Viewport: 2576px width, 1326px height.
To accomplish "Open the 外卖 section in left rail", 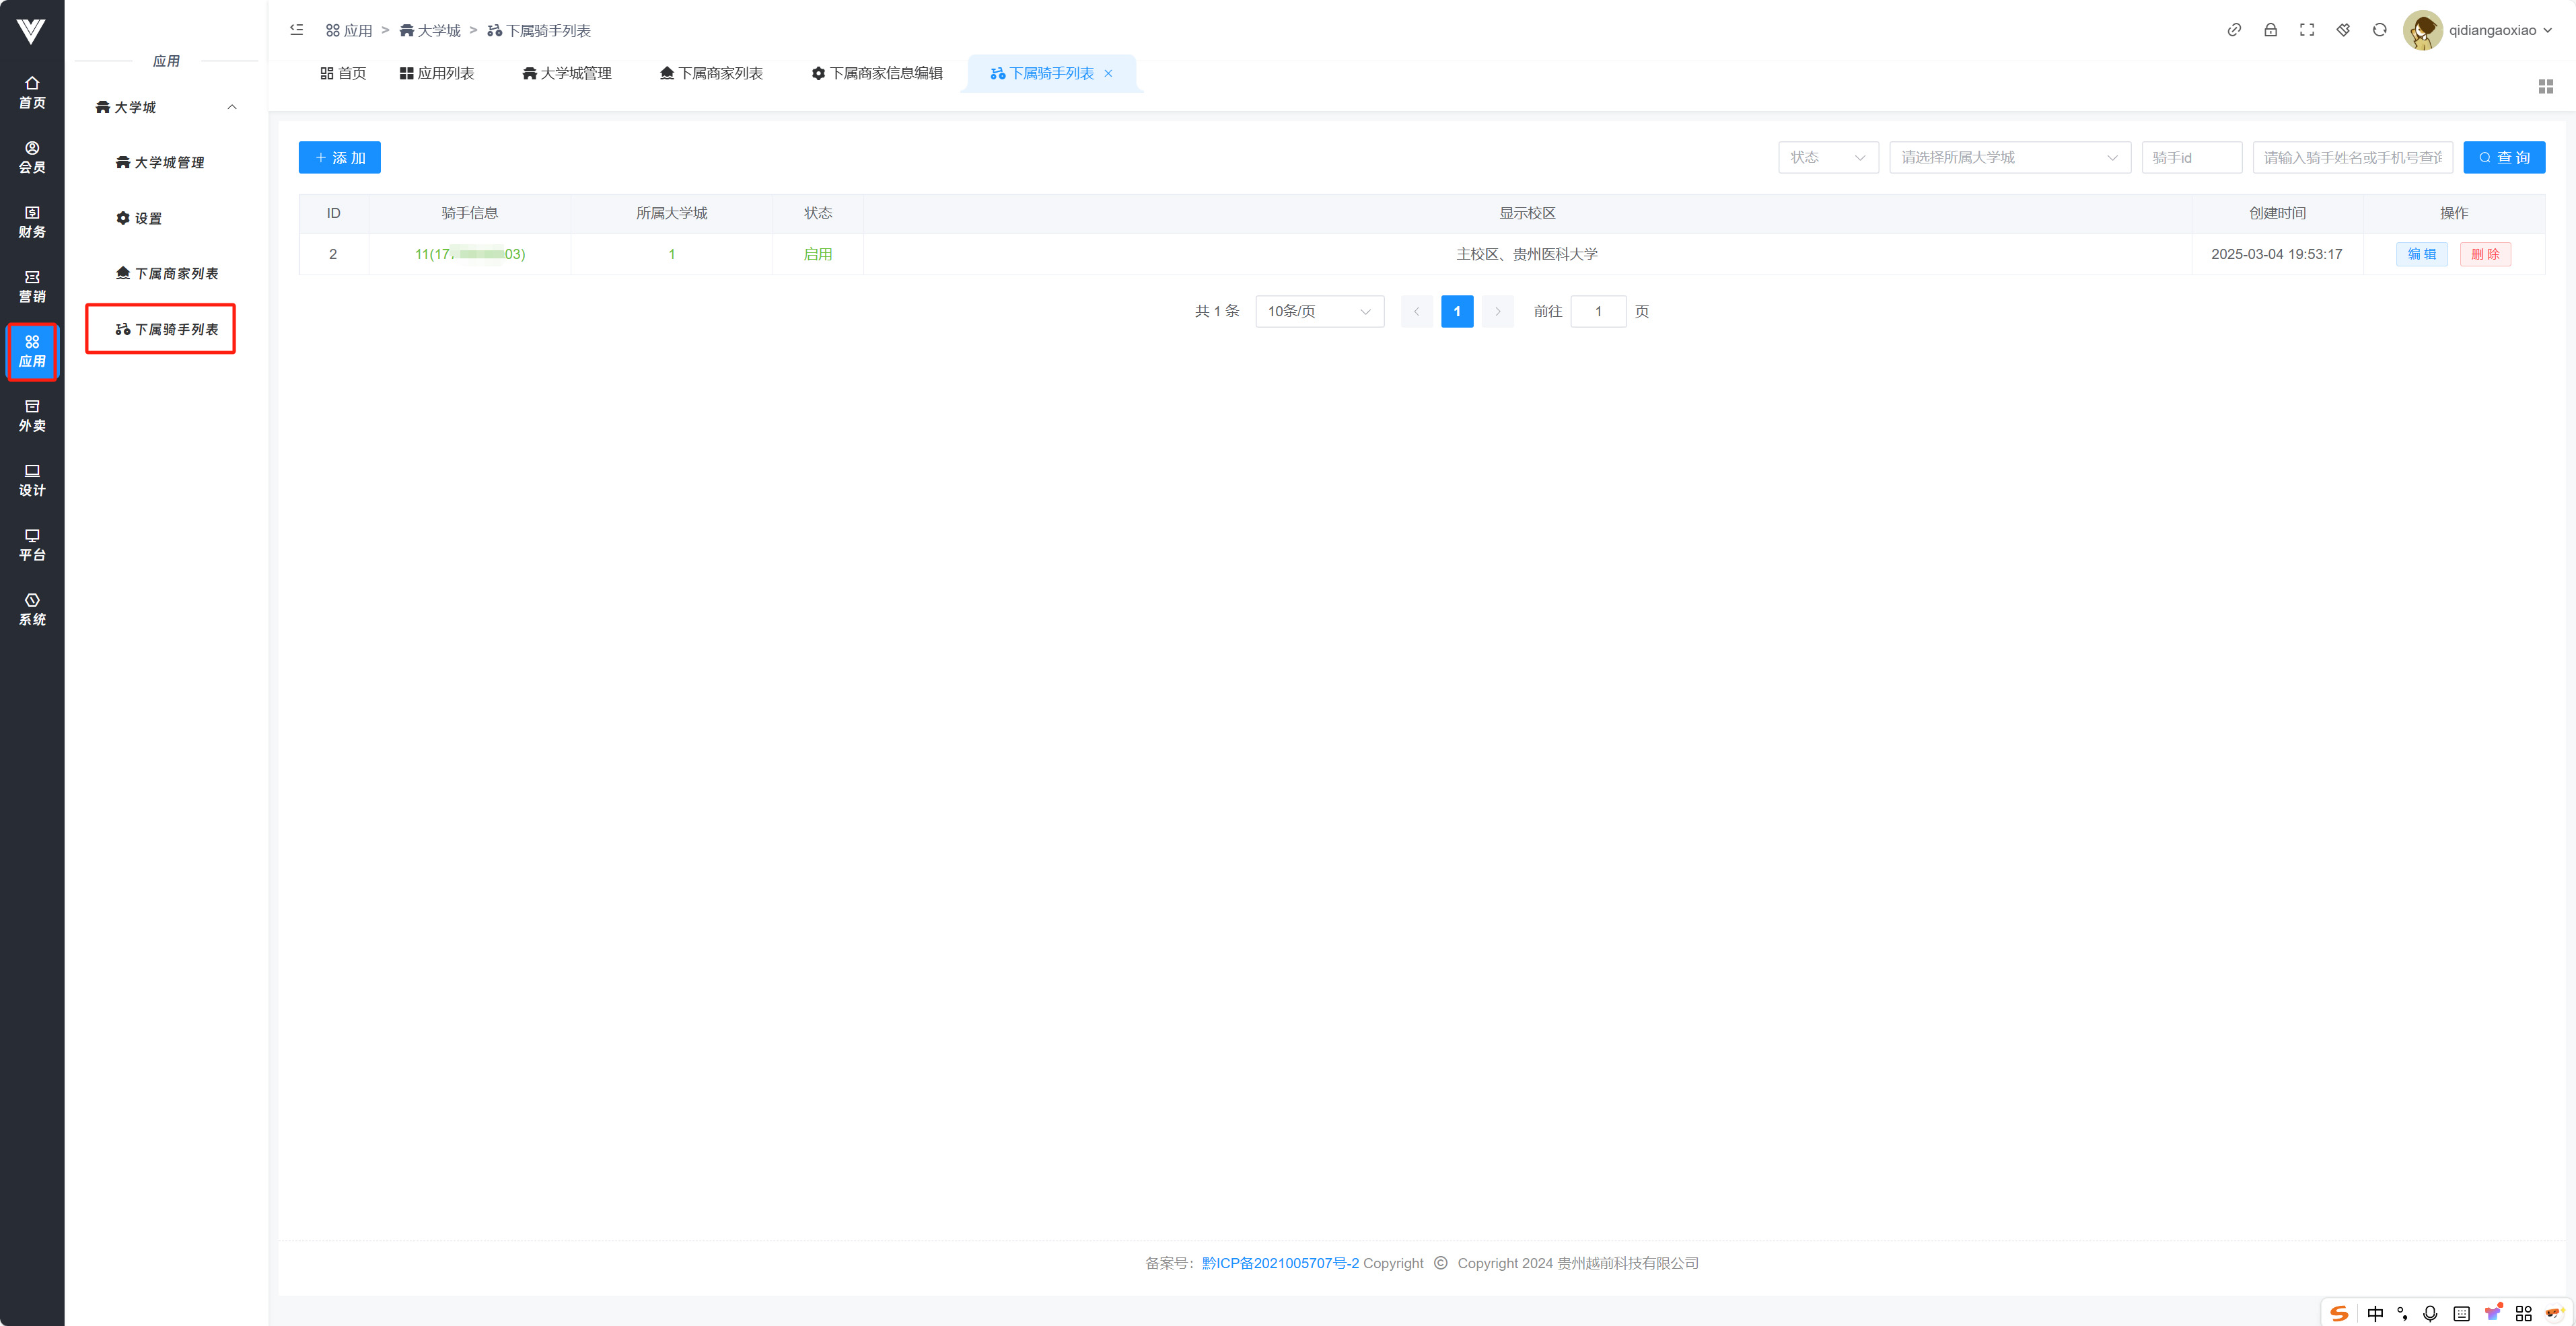I will [32, 415].
